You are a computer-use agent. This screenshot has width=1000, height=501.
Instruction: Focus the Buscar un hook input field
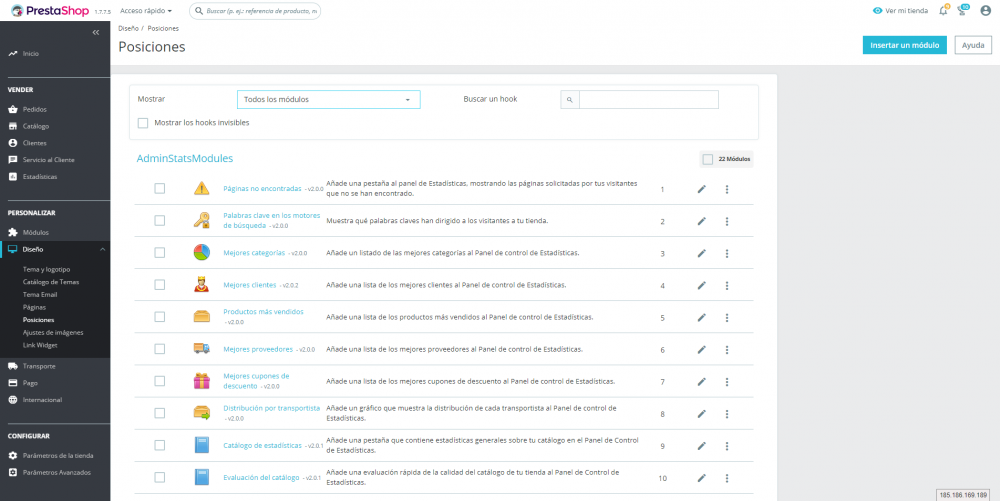(x=649, y=99)
